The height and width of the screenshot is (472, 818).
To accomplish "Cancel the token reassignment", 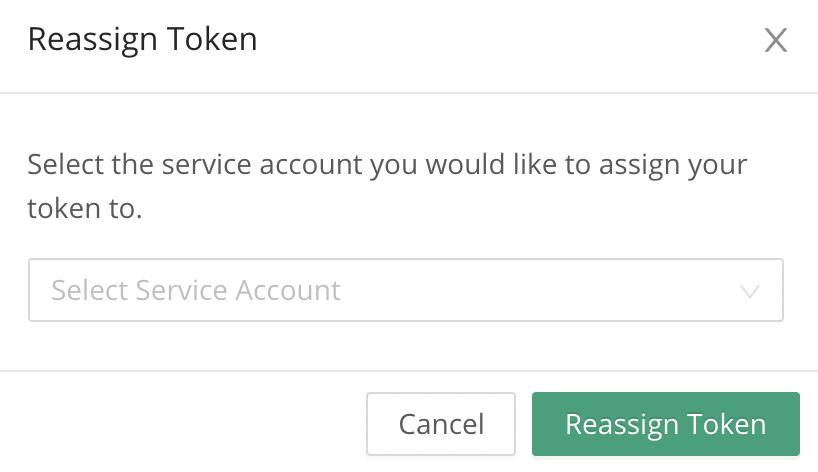I will click(441, 424).
